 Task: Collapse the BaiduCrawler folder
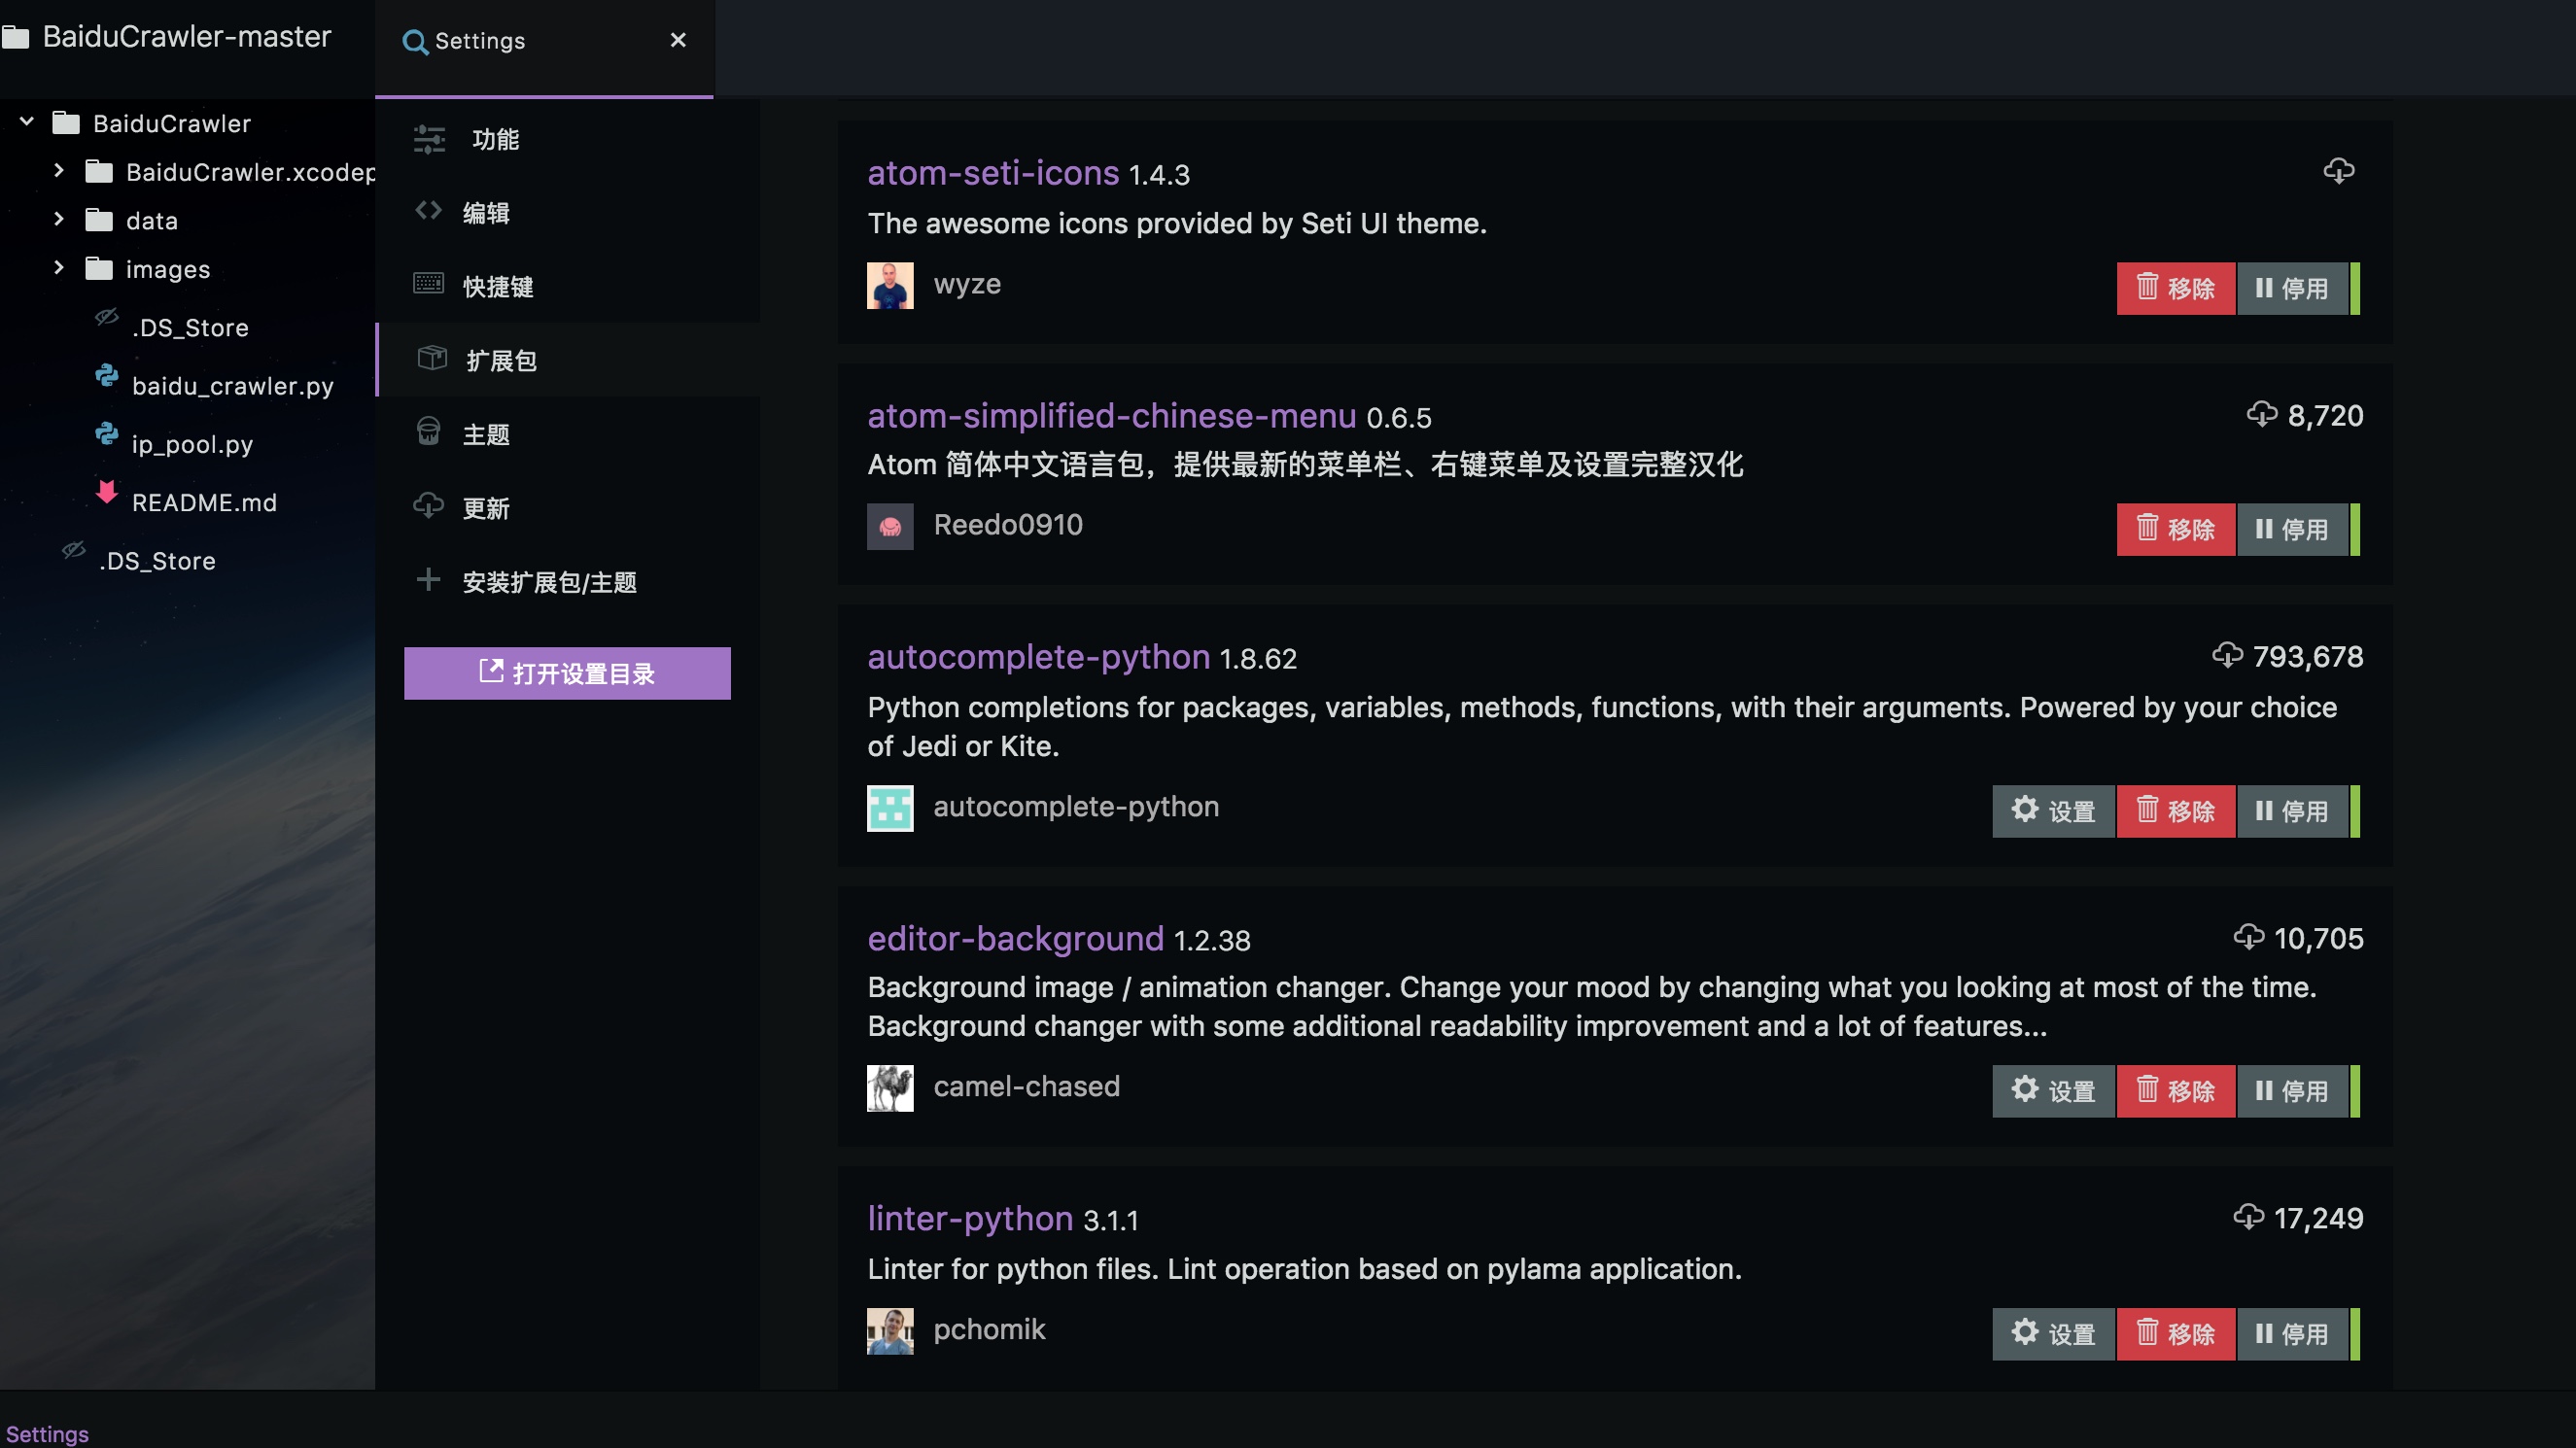pyautogui.click(x=27, y=122)
